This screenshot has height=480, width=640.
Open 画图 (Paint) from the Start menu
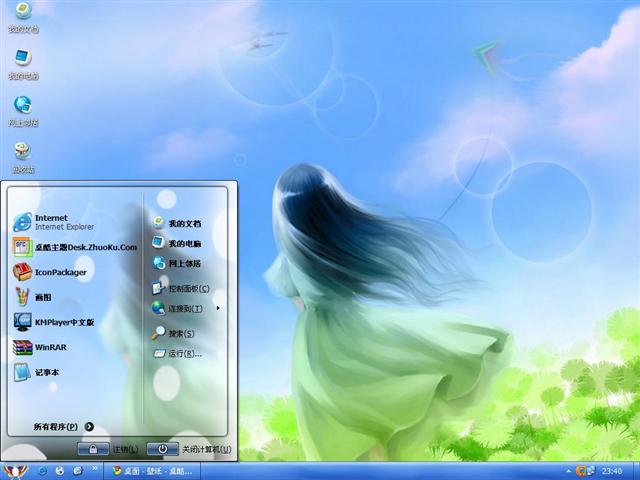tap(40, 297)
